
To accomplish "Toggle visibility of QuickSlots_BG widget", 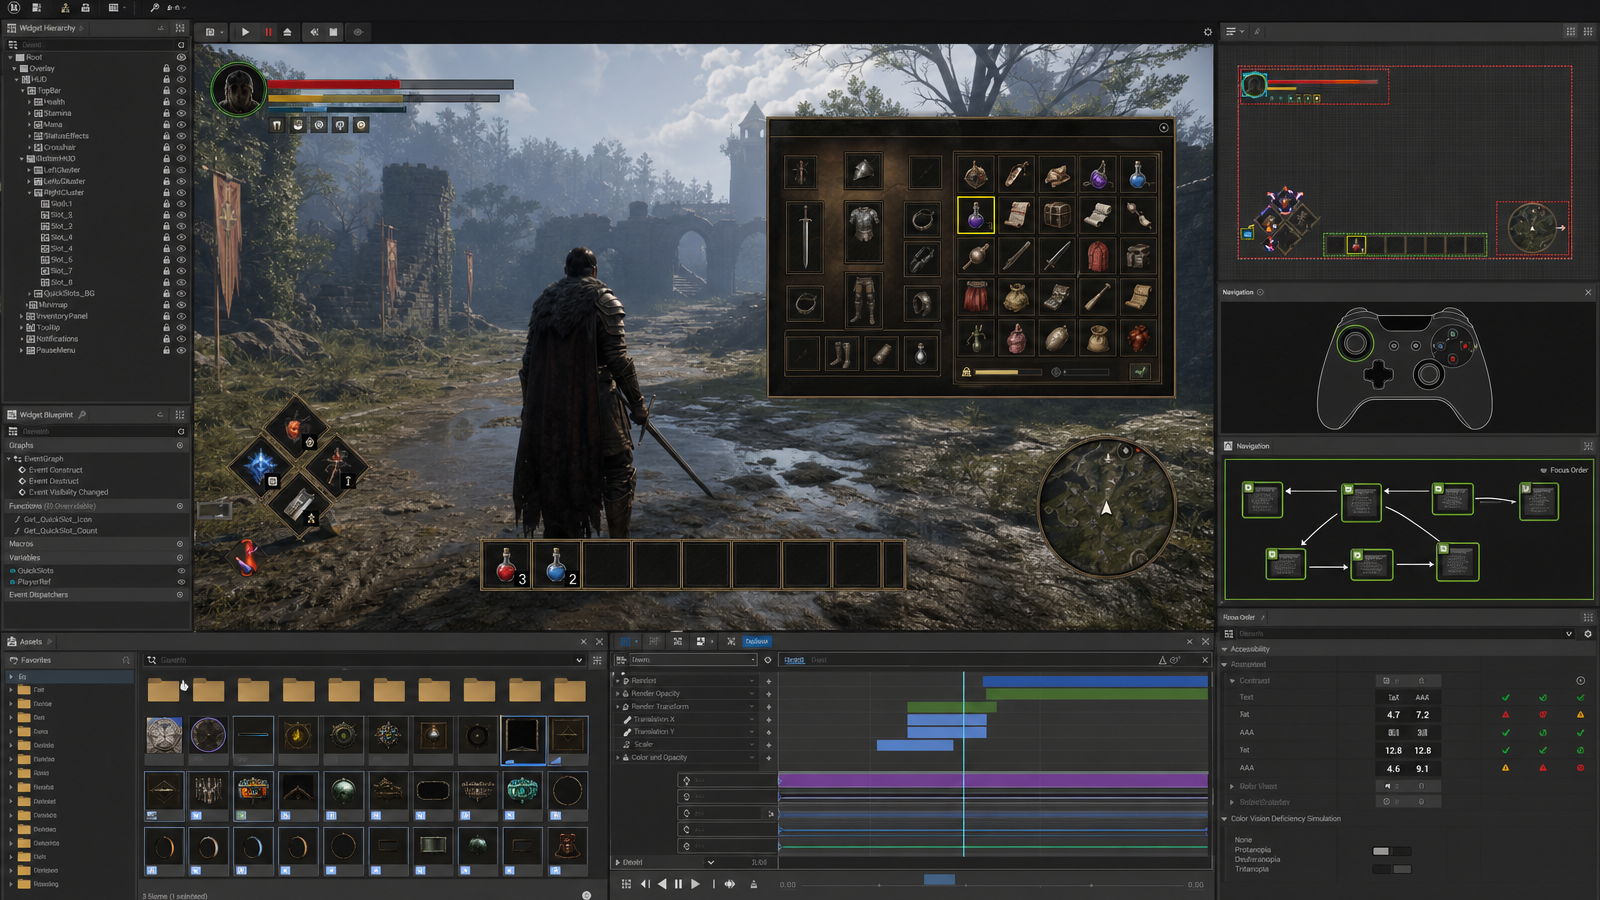I will pos(181,293).
